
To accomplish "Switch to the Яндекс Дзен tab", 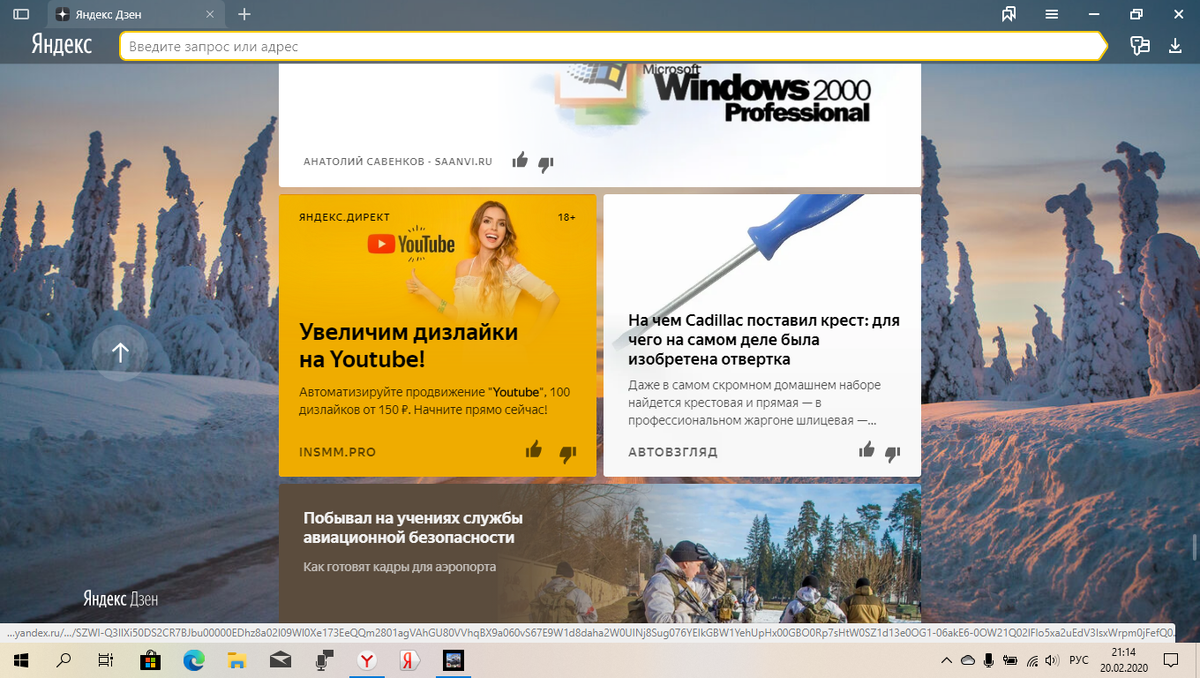I will click(120, 15).
